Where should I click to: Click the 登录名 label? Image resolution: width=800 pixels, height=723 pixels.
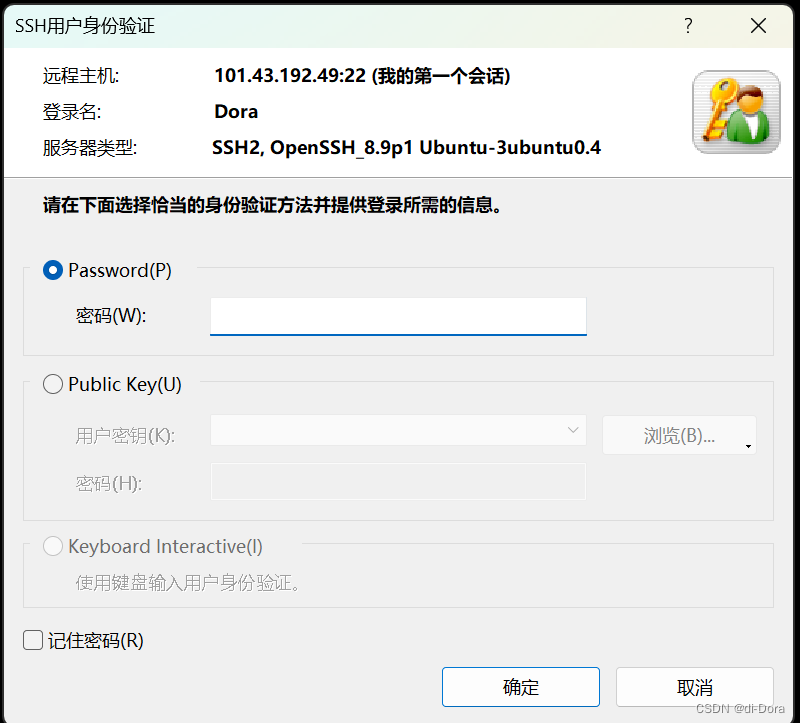pos(72,112)
